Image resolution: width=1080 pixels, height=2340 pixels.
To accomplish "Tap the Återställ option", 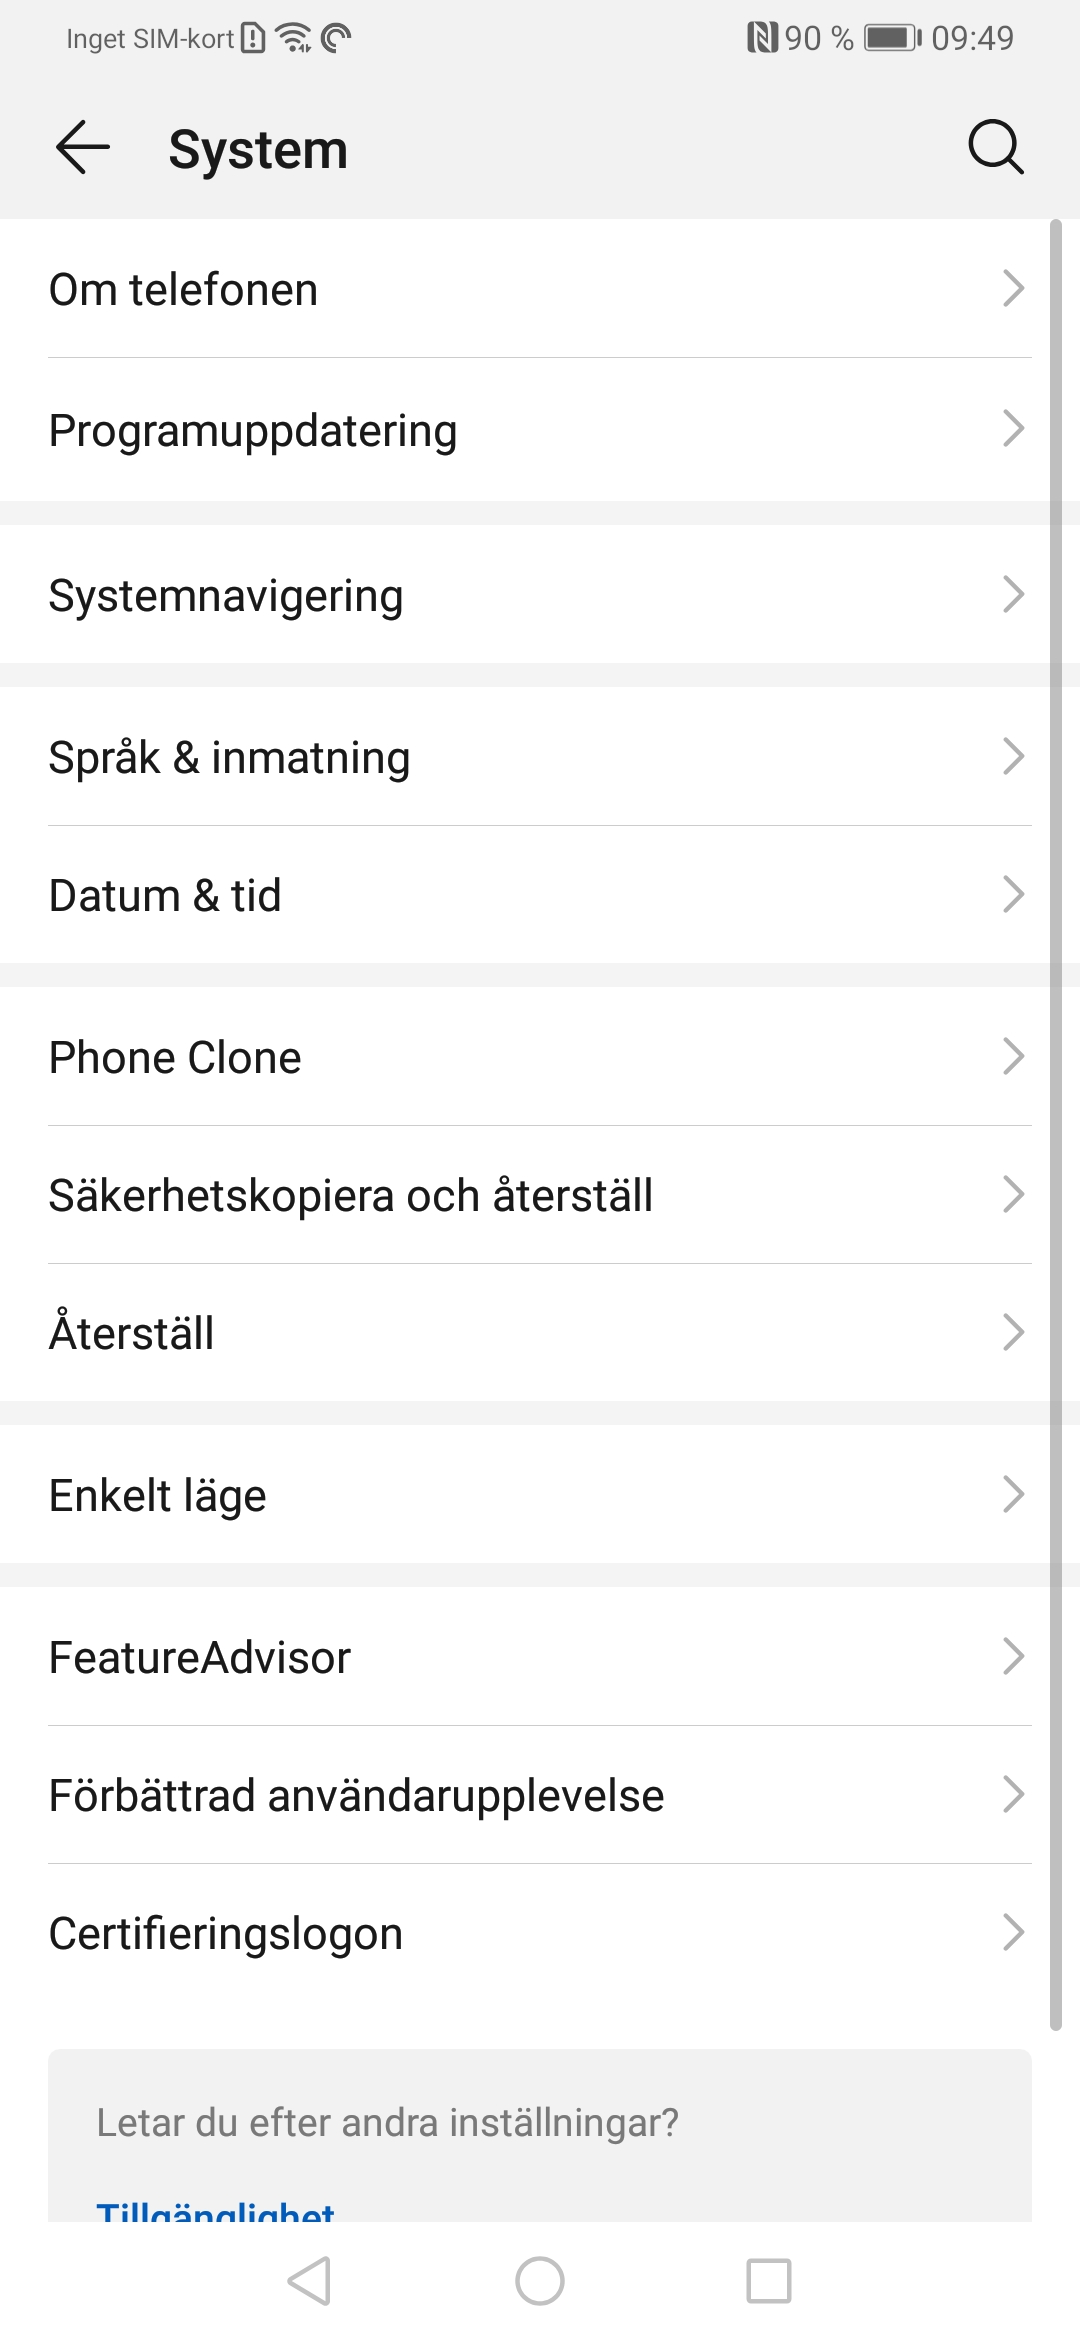I will [131, 1333].
